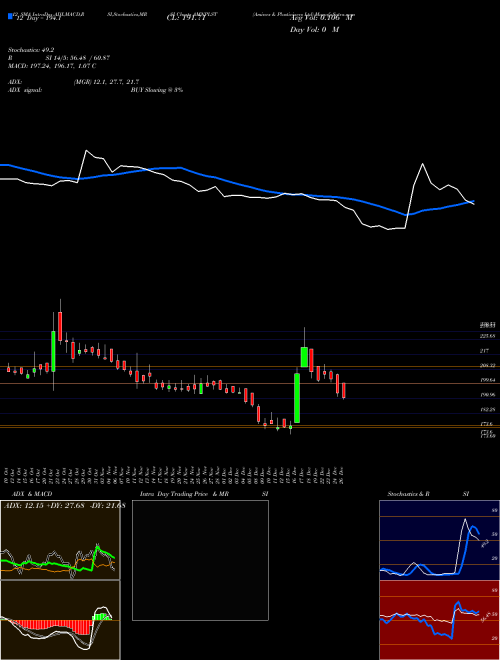Click the blue 12 Day SMA legend square
The height and width of the screenshot is (660, 500).
[x=10, y=16]
